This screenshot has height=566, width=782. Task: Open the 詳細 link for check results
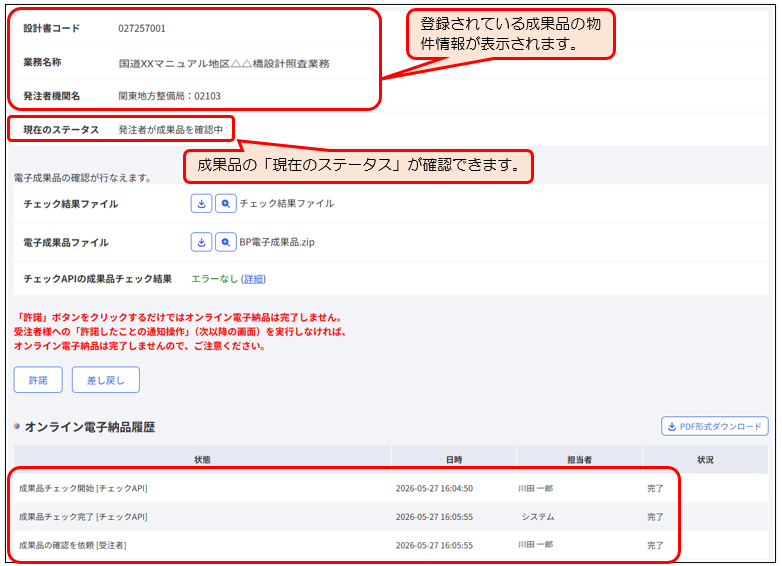click(253, 279)
